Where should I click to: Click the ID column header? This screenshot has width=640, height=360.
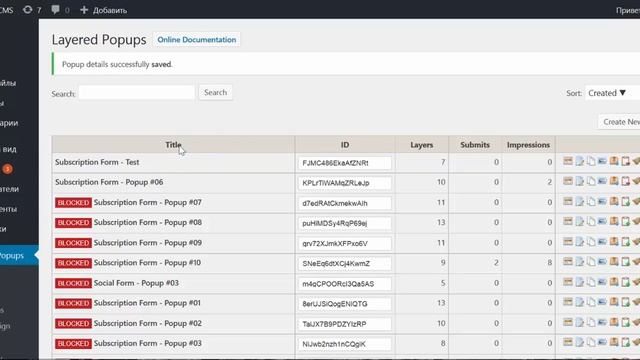coord(345,144)
